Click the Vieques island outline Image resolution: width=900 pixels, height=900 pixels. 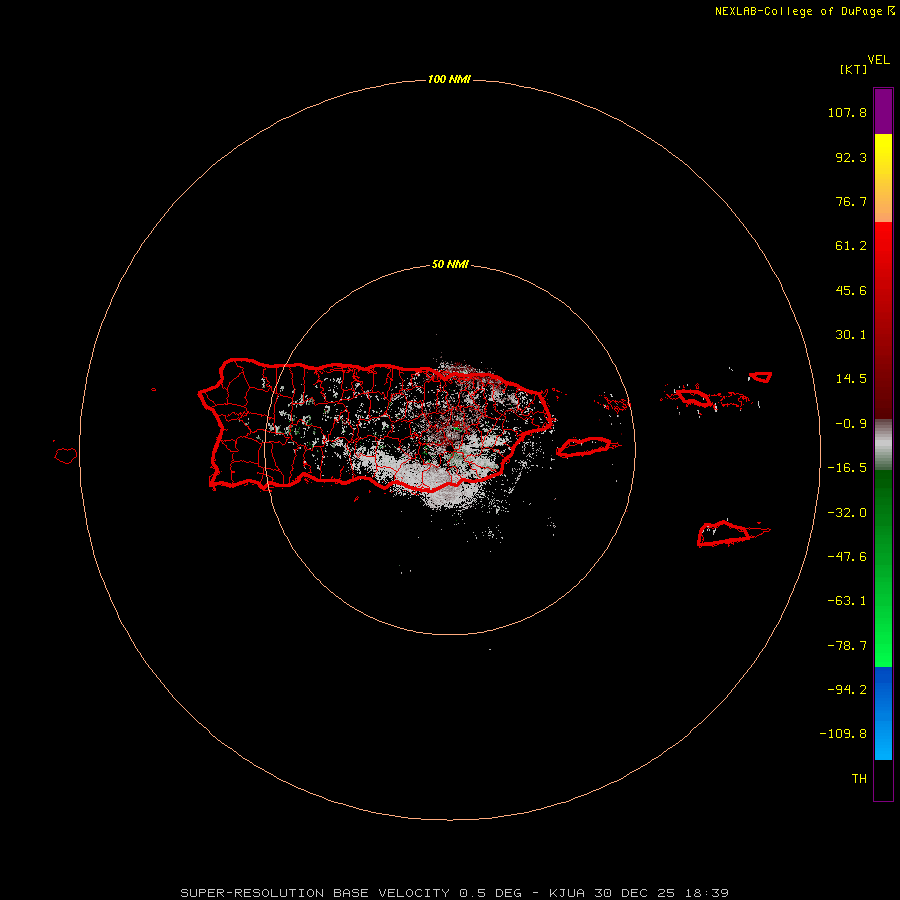584,447
